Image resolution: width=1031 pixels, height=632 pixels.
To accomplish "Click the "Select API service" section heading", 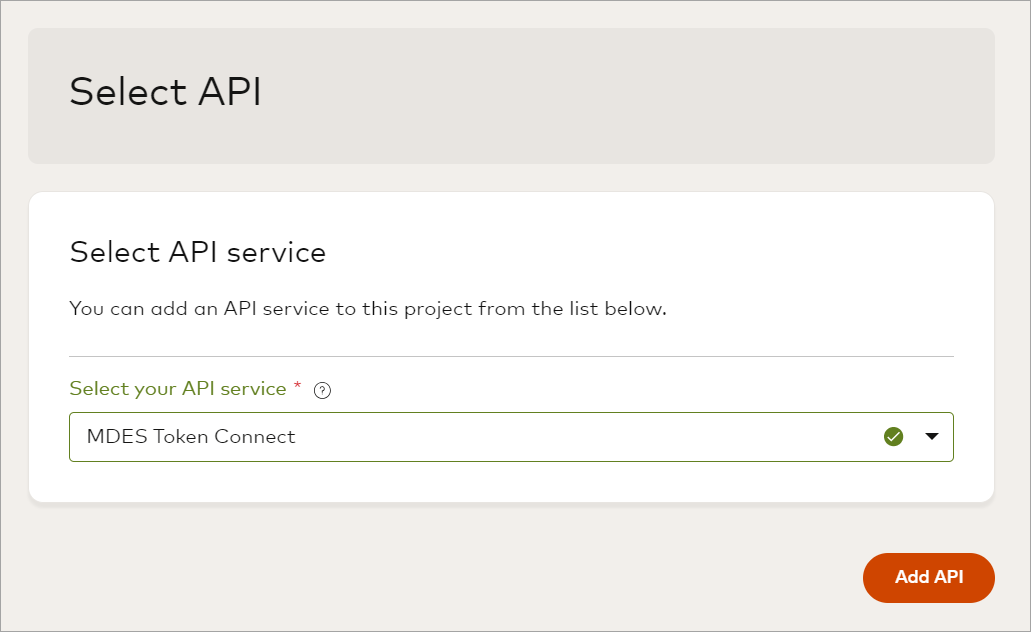I will click(x=197, y=252).
